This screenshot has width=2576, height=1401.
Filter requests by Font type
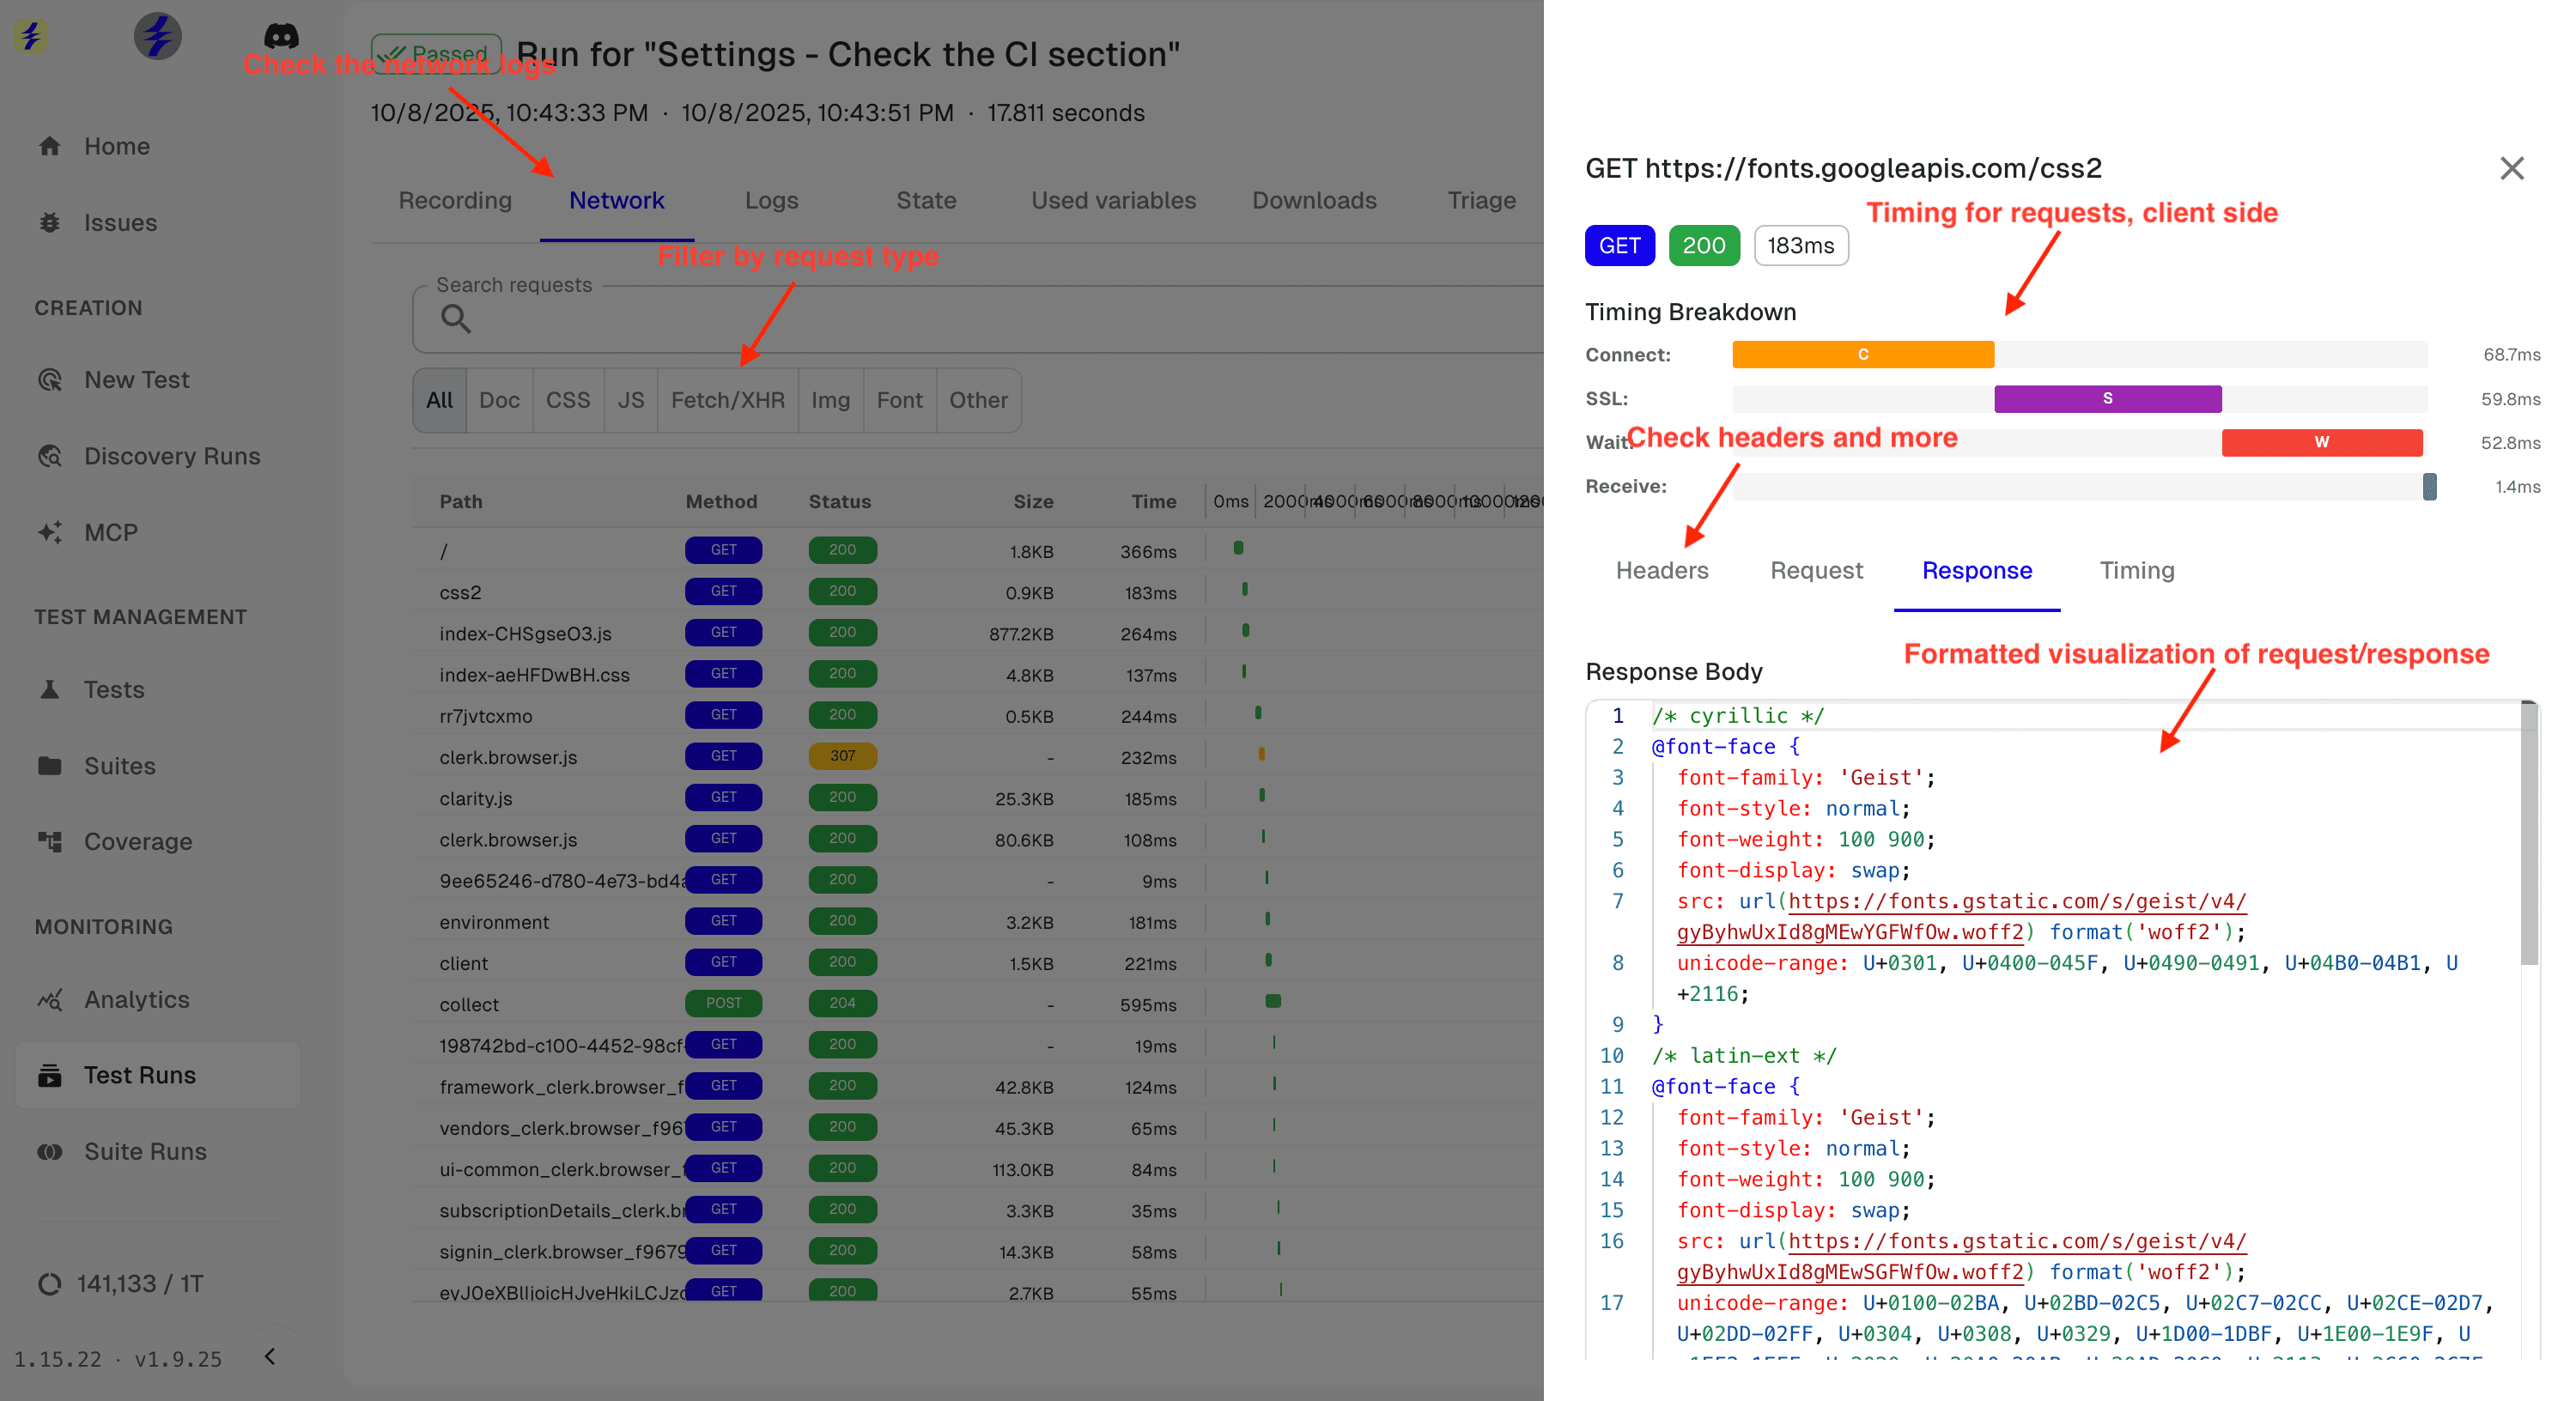pos(899,400)
